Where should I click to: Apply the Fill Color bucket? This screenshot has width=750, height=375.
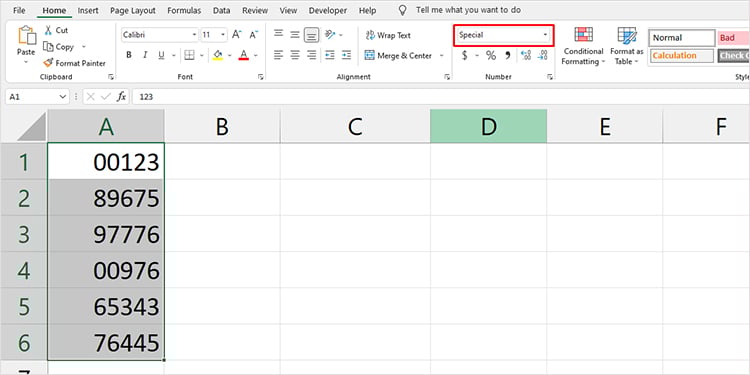pyautogui.click(x=218, y=55)
